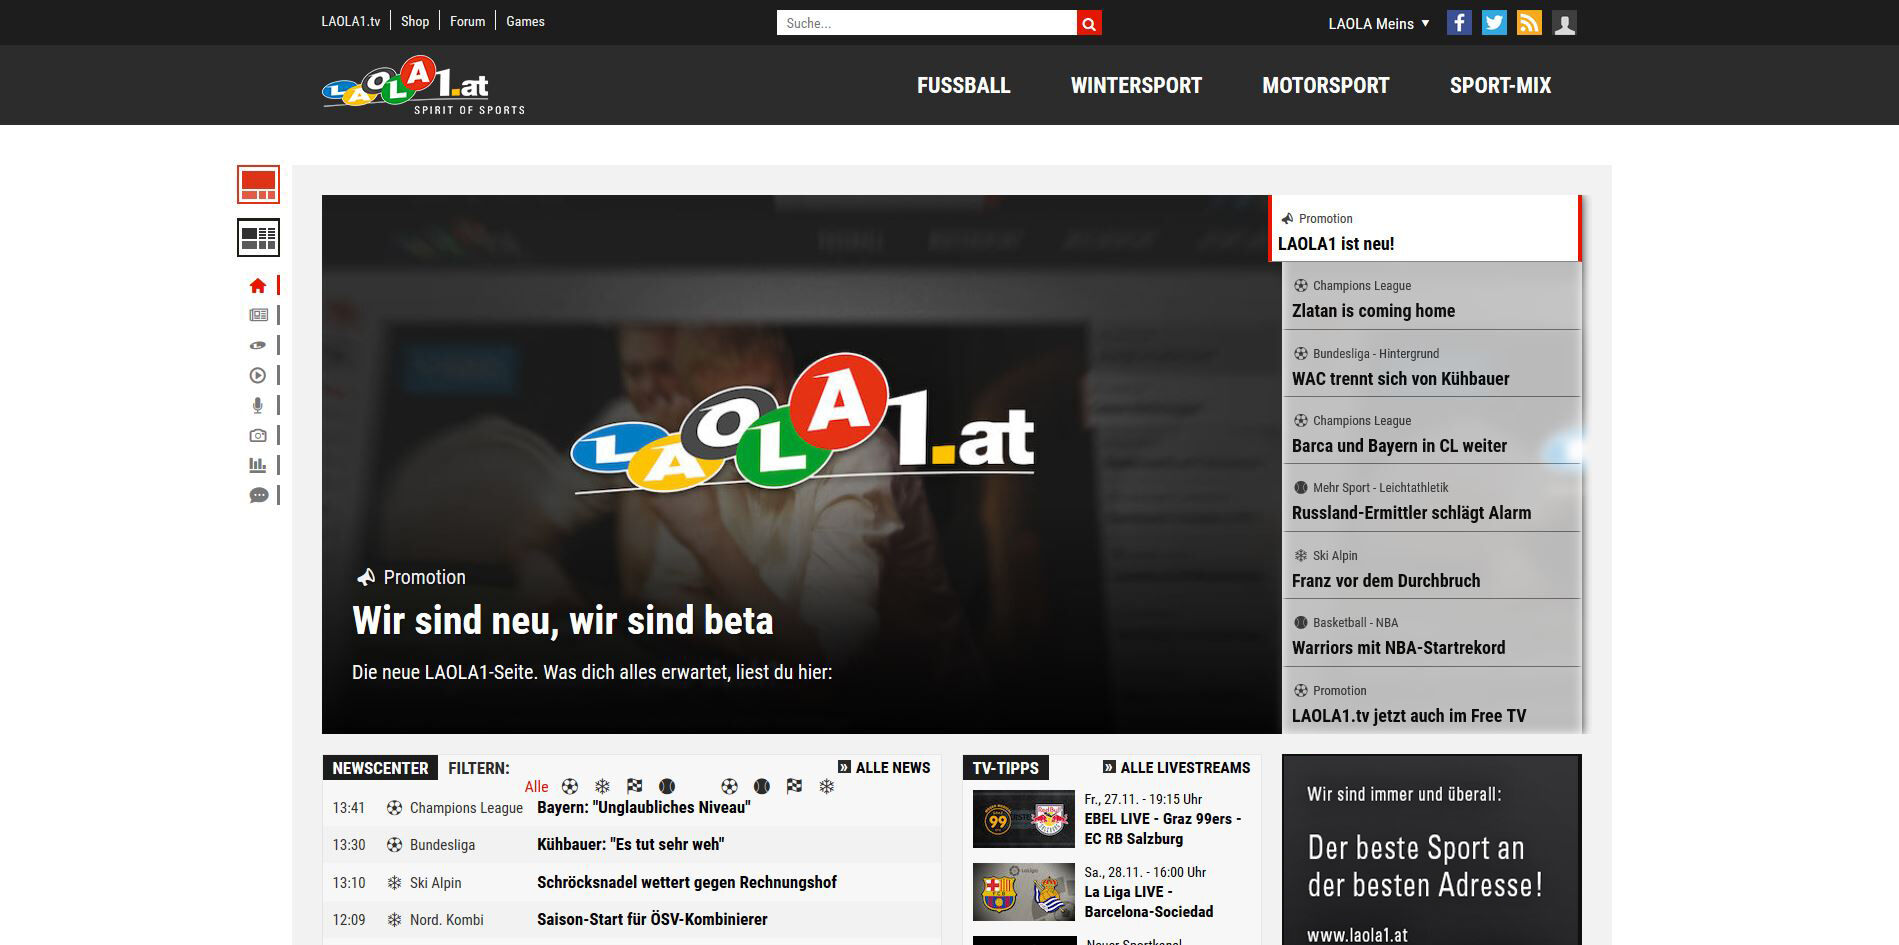Switch to the black list layout view

[x=258, y=238]
